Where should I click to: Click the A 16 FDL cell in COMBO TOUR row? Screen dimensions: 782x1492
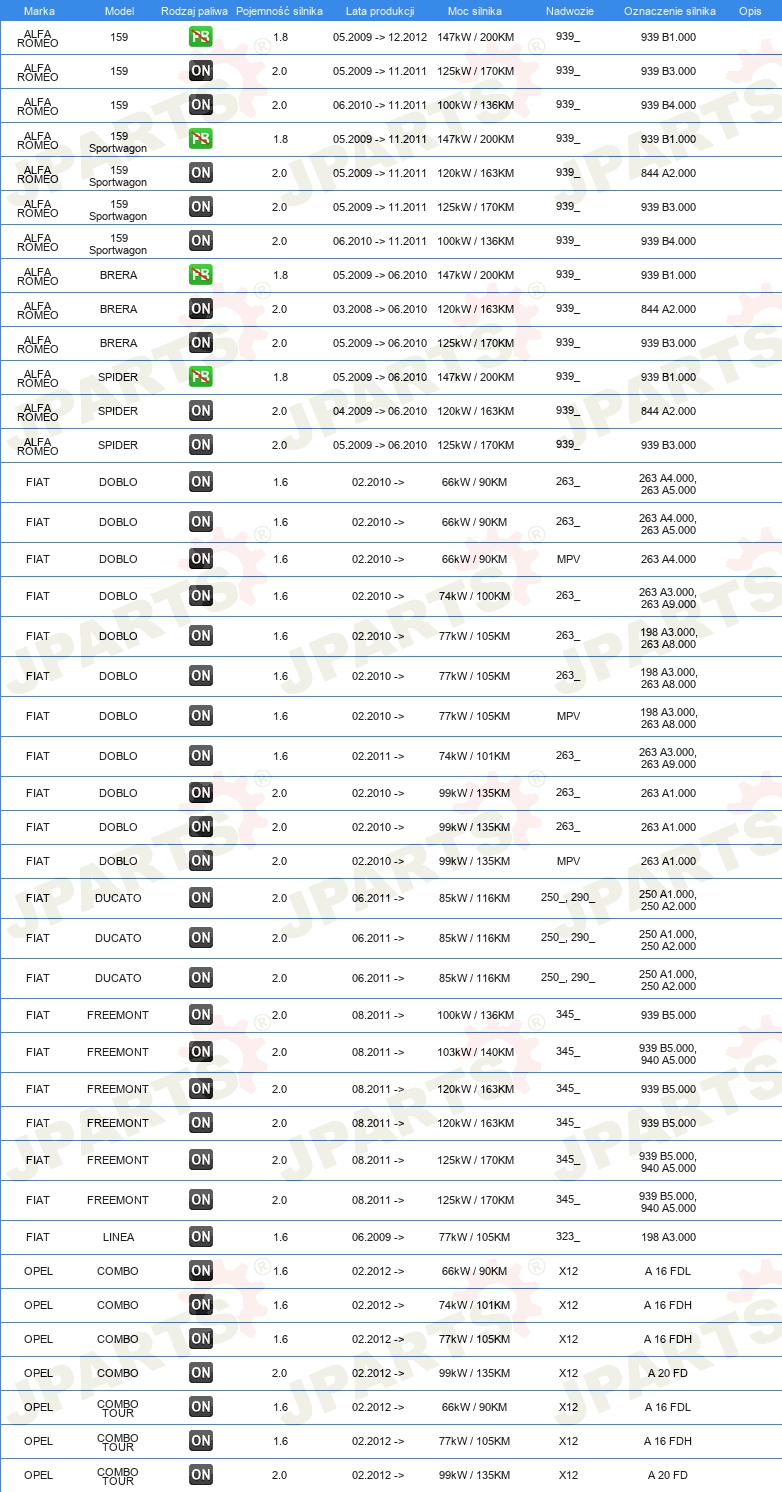click(668, 1407)
